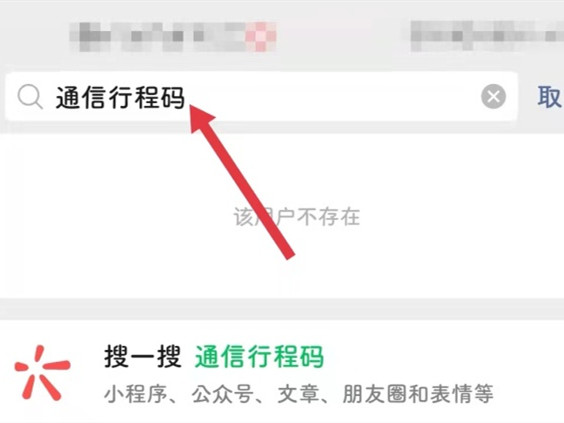Focus the search field containing 通信行程码
This screenshot has height=423, width=564.
click(x=261, y=96)
